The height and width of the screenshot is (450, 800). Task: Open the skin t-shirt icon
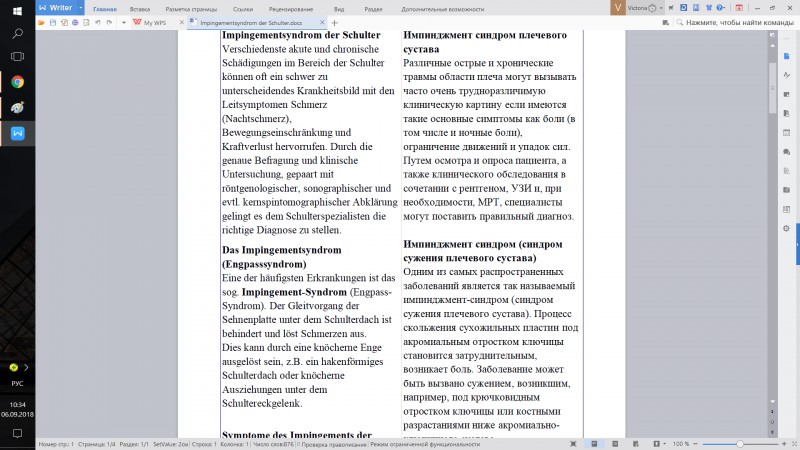[709, 8]
